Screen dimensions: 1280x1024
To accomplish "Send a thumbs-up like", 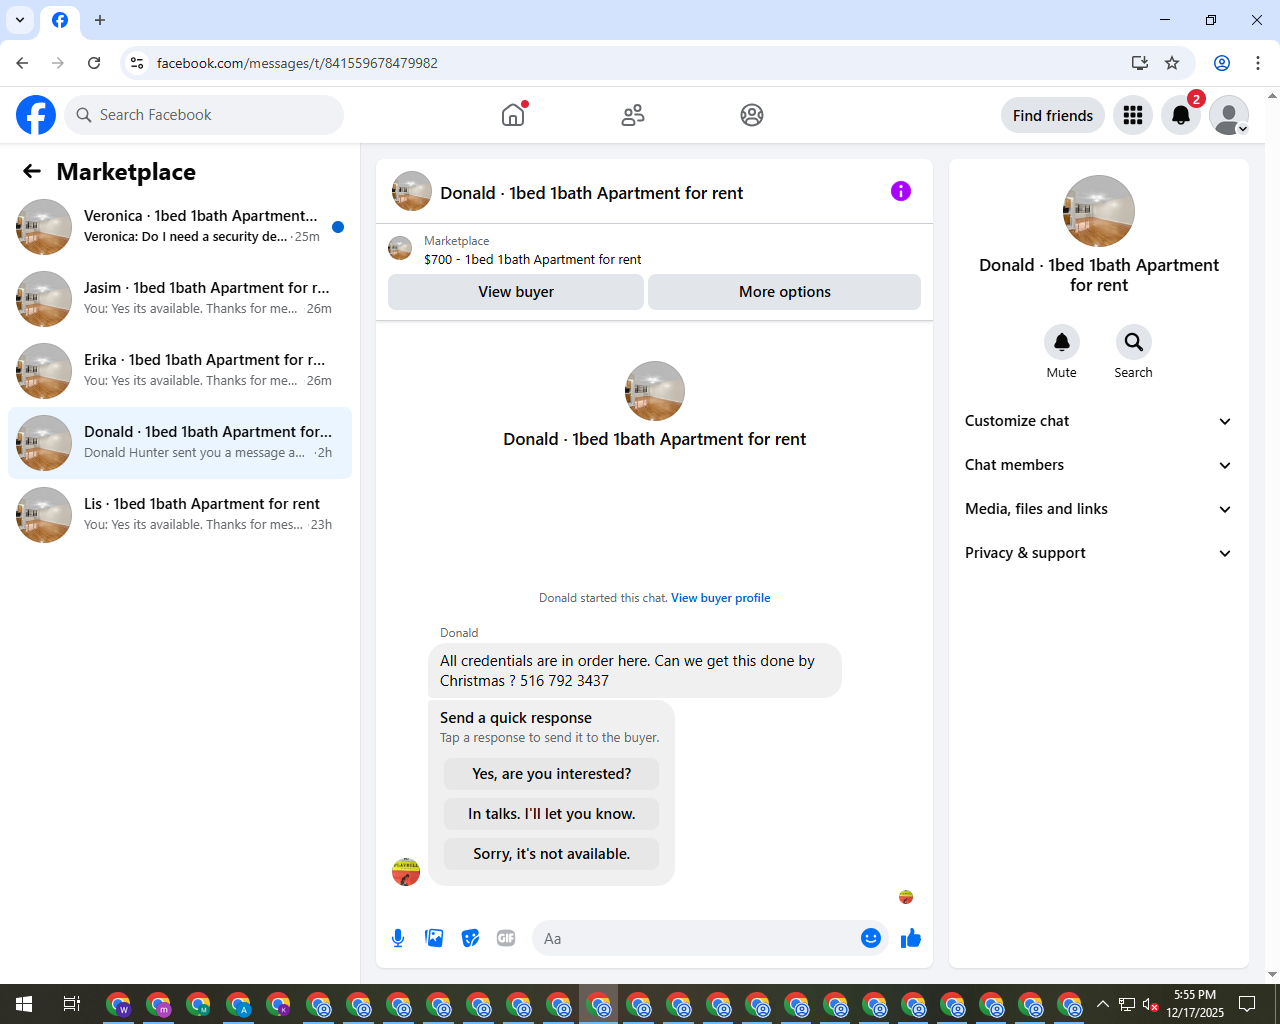I will click(910, 938).
